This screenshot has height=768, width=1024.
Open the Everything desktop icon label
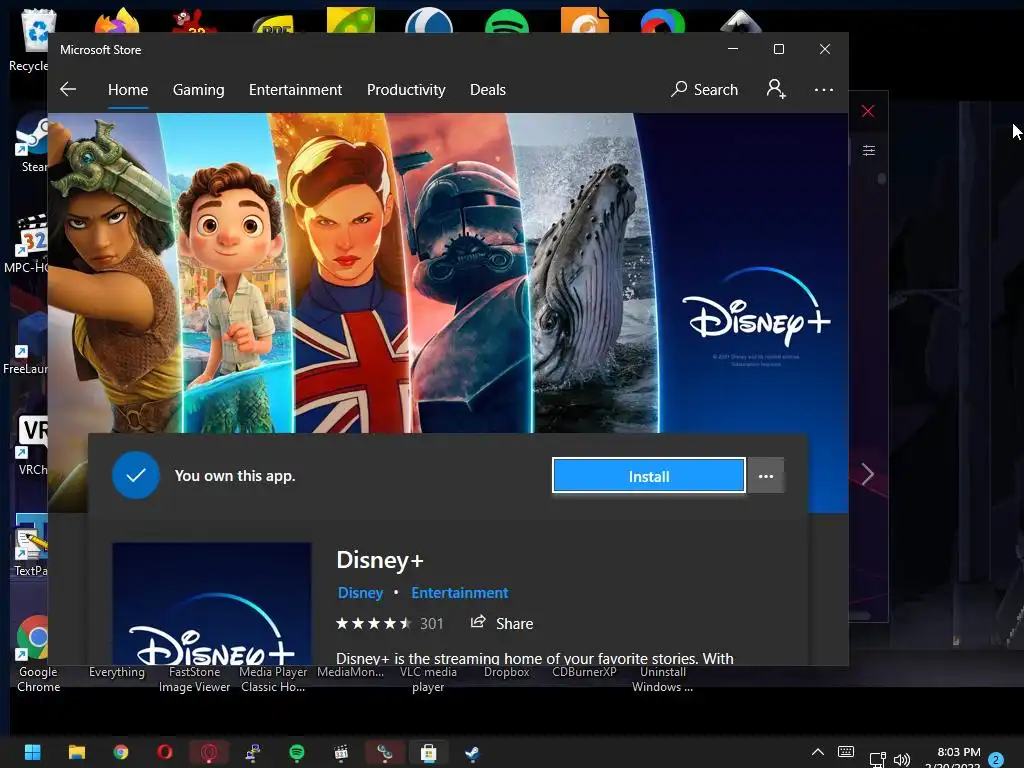[x=117, y=672]
